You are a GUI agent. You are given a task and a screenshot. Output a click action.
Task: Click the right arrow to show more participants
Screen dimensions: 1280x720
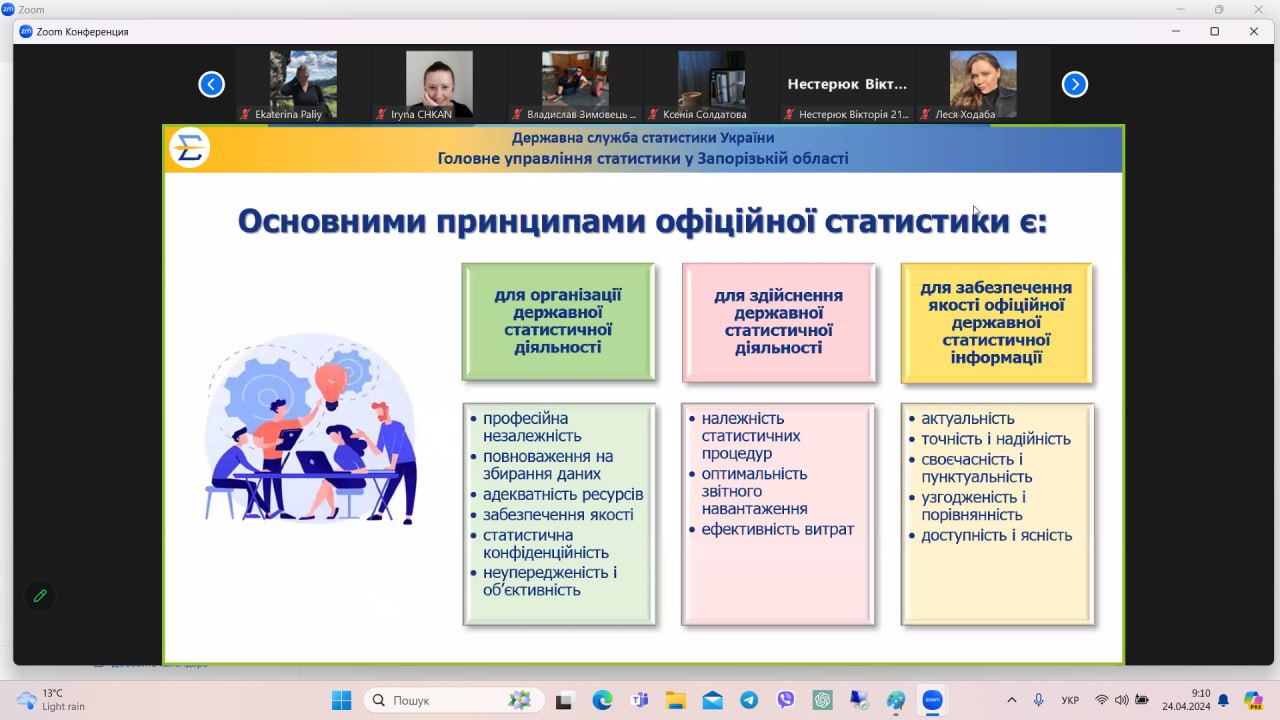(x=1074, y=84)
